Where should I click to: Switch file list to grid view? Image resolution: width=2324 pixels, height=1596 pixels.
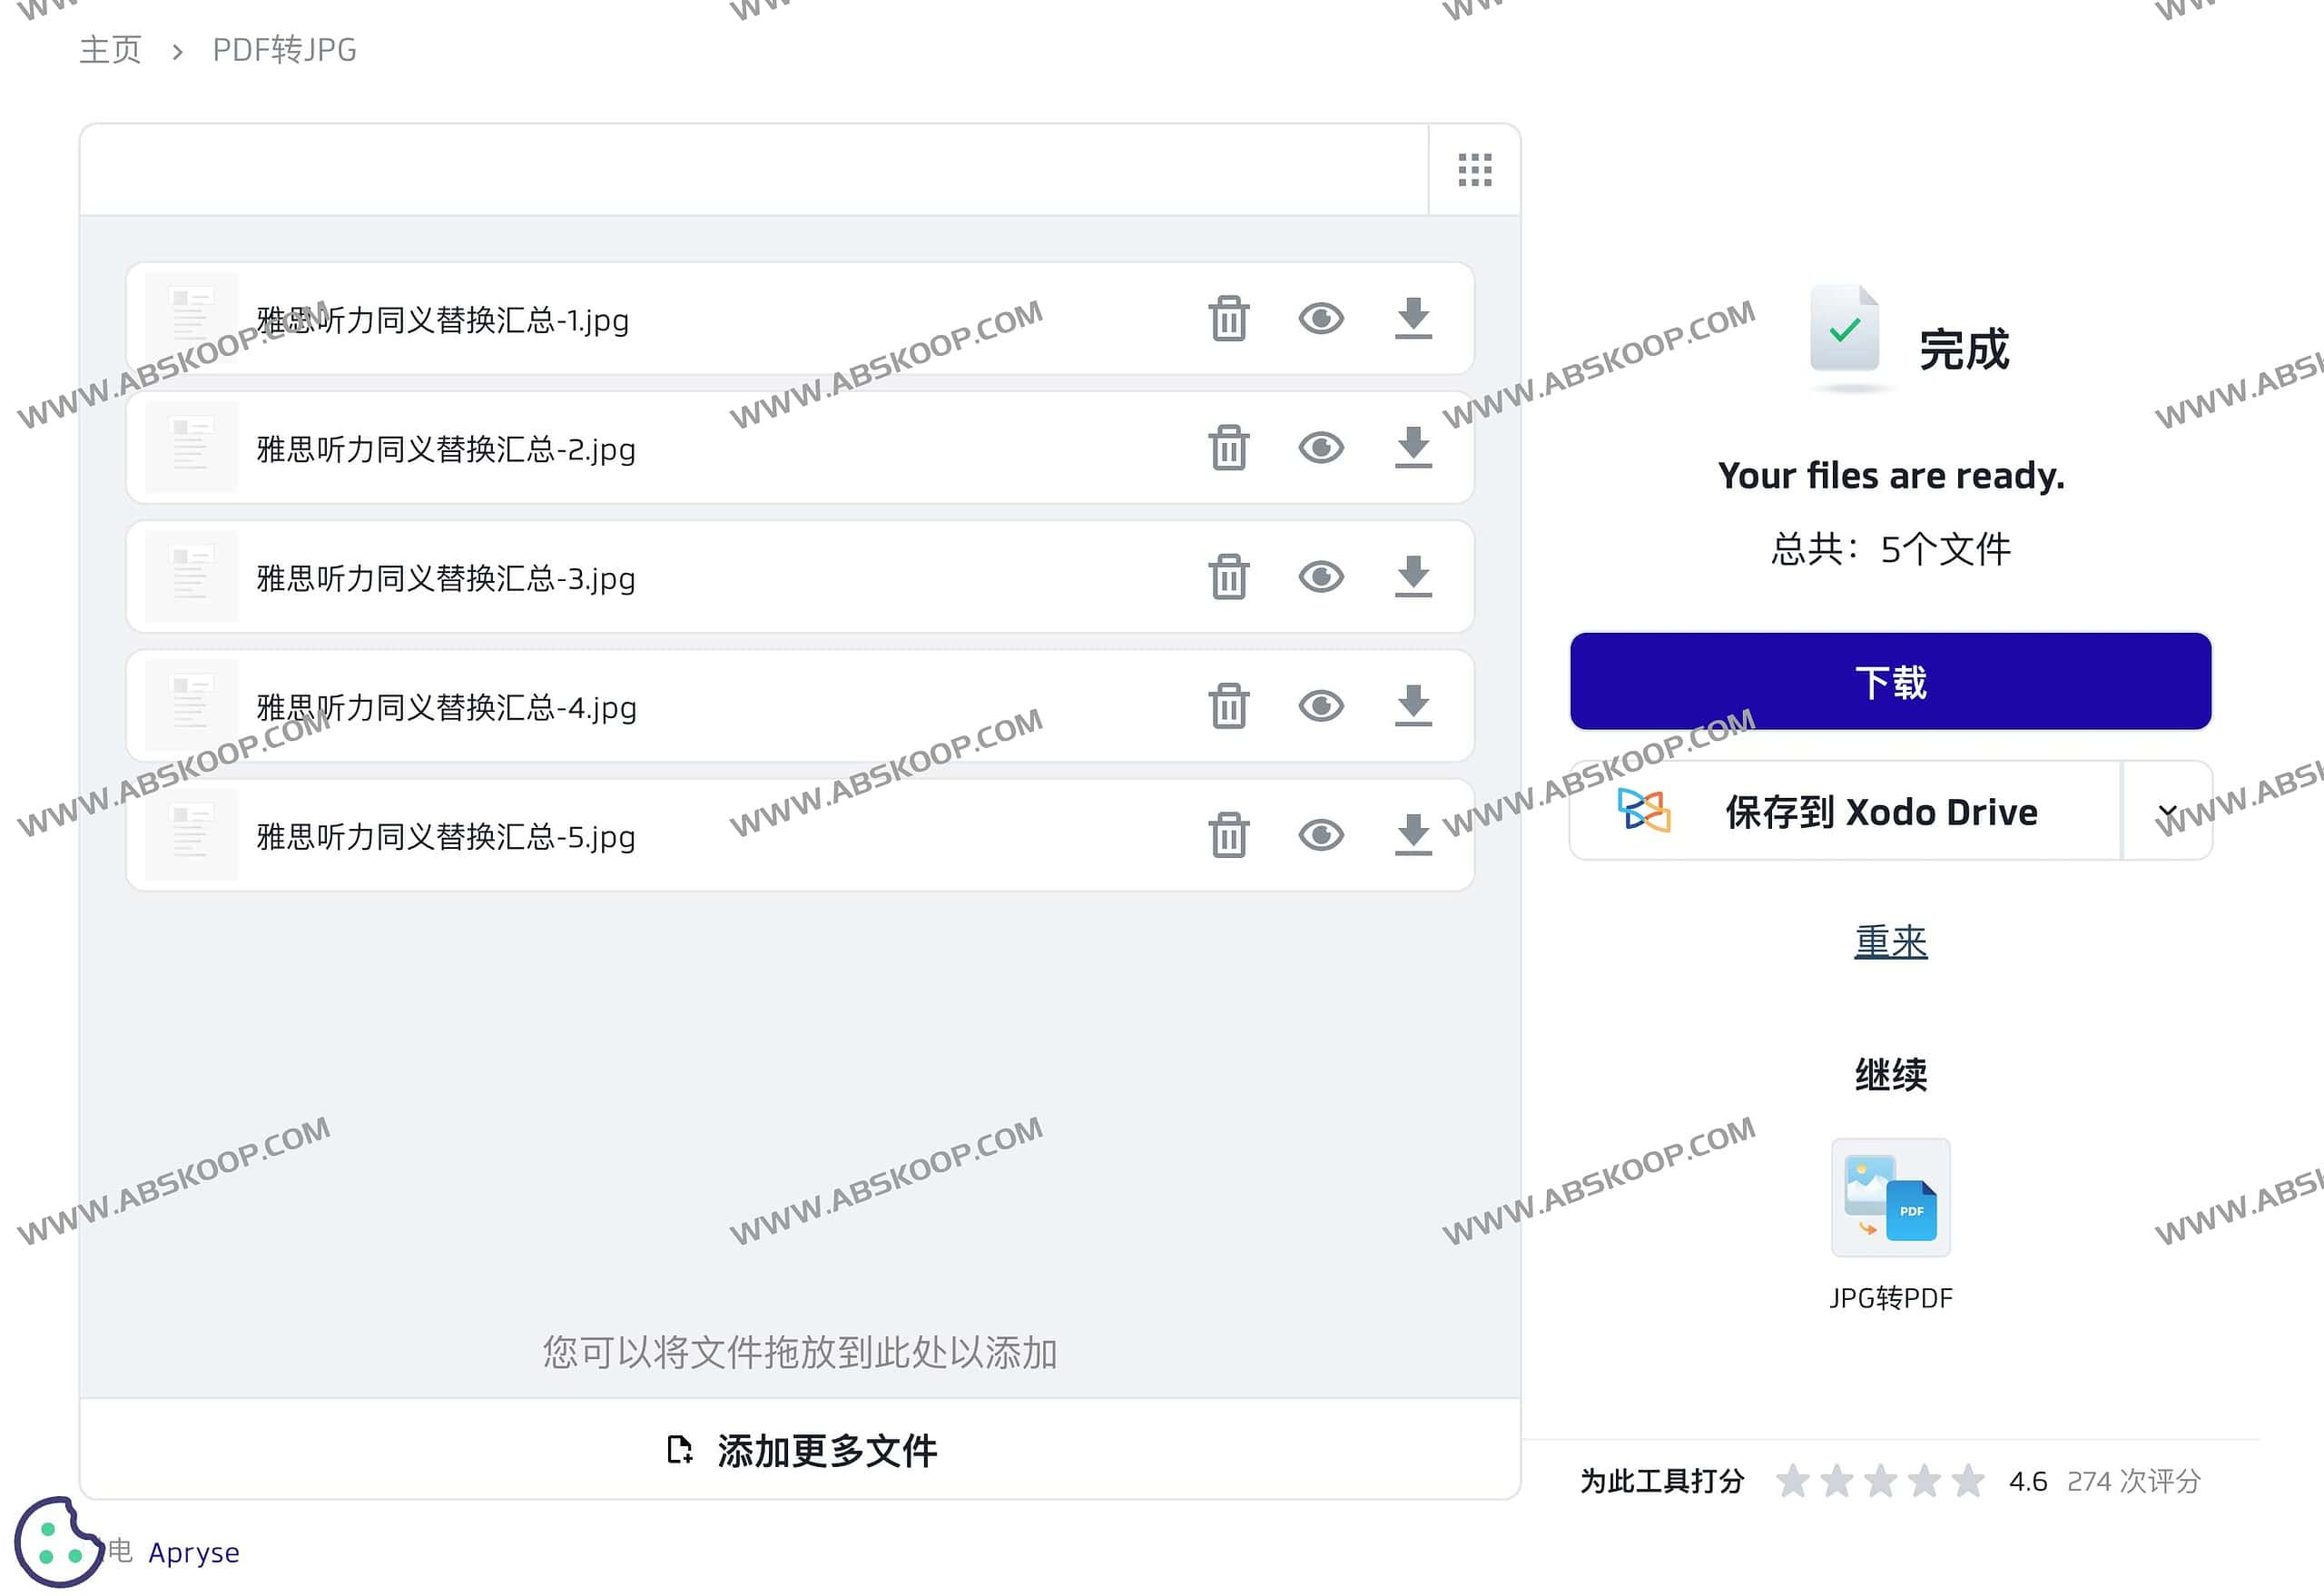1475,170
